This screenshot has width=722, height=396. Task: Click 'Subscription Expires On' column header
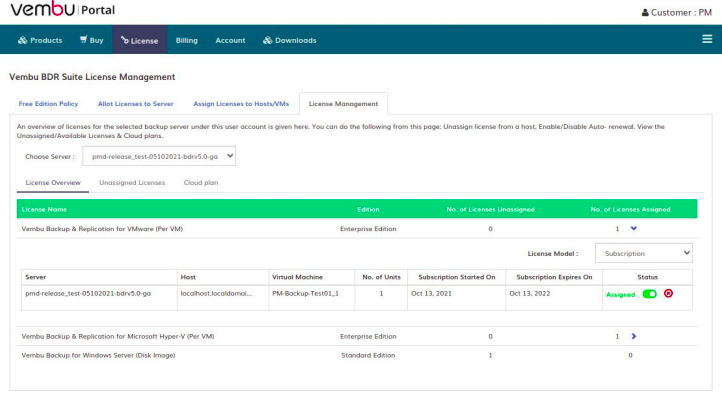[x=554, y=277]
